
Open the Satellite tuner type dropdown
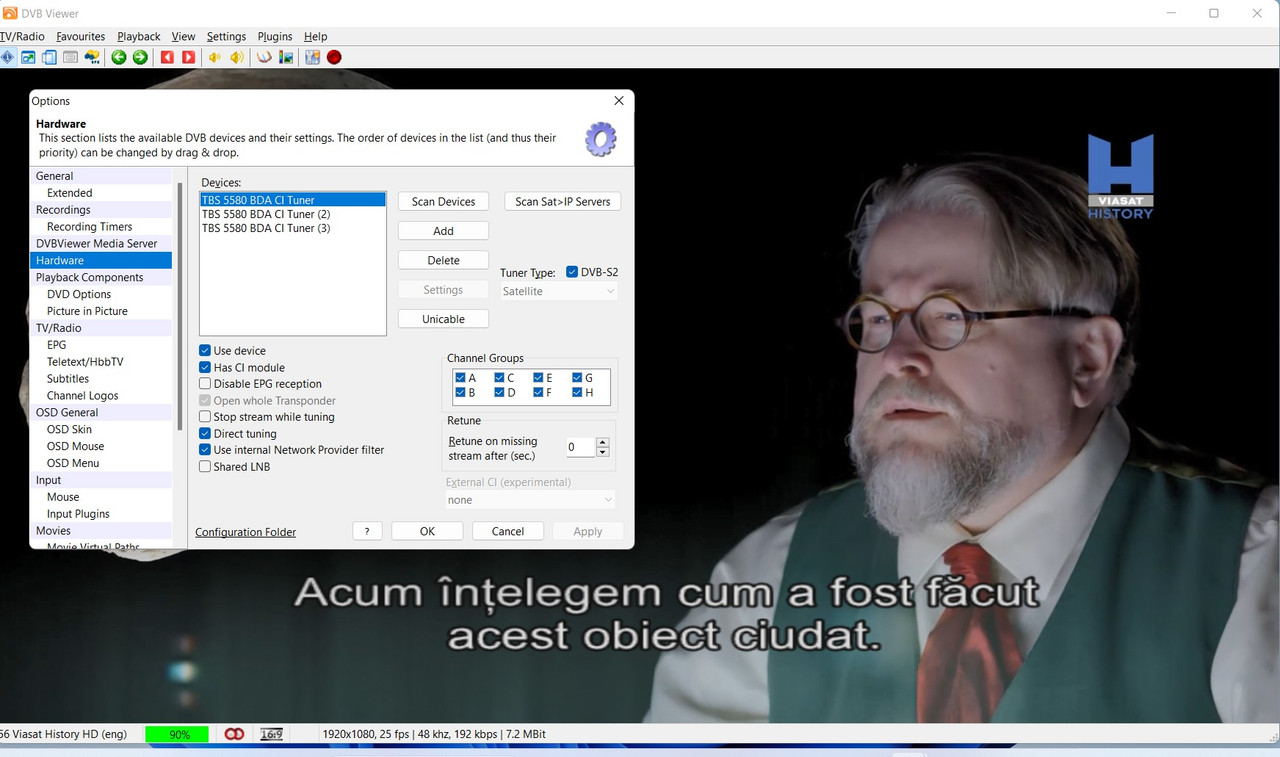pos(559,291)
